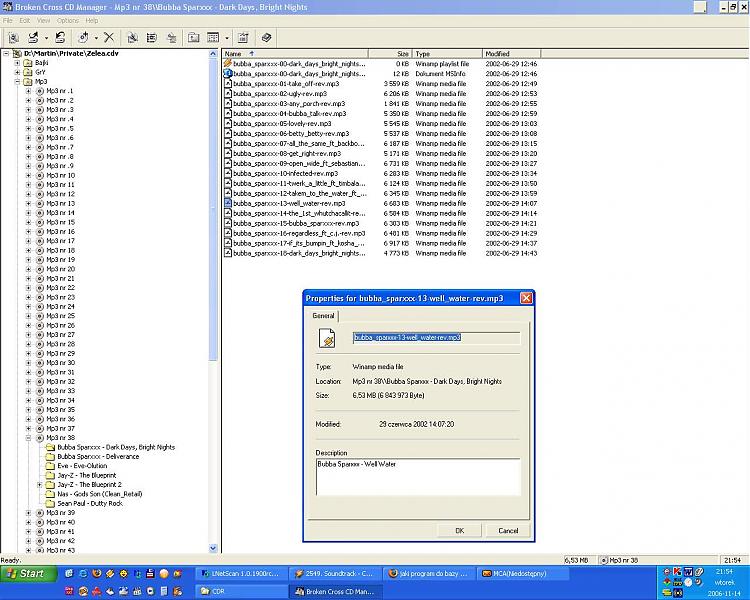This screenshot has height=600, width=750.
Task: Select Sean Paul - Dutty Rock folder
Action: (90, 503)
